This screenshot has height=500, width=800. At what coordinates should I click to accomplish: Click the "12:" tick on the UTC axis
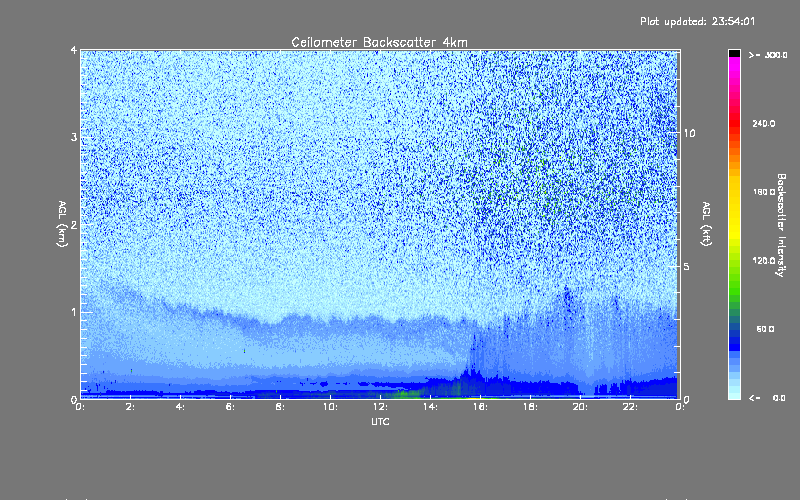pos(380,407)
